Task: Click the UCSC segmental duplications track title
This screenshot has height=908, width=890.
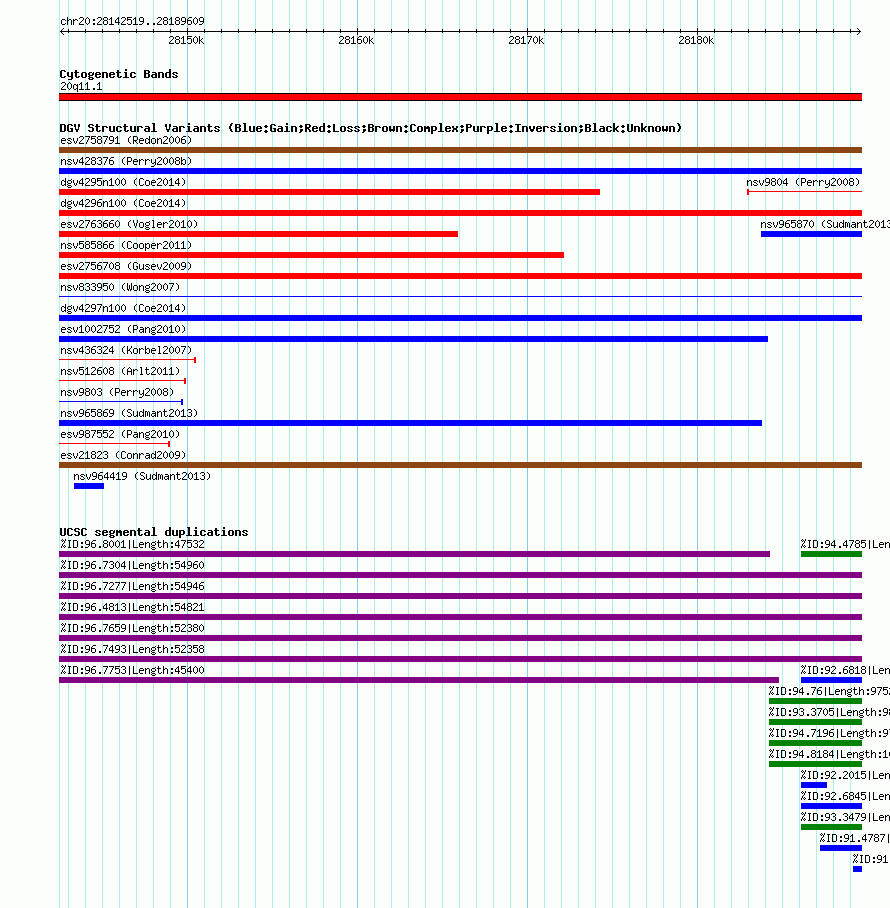Action: click(x=153, y=532)
